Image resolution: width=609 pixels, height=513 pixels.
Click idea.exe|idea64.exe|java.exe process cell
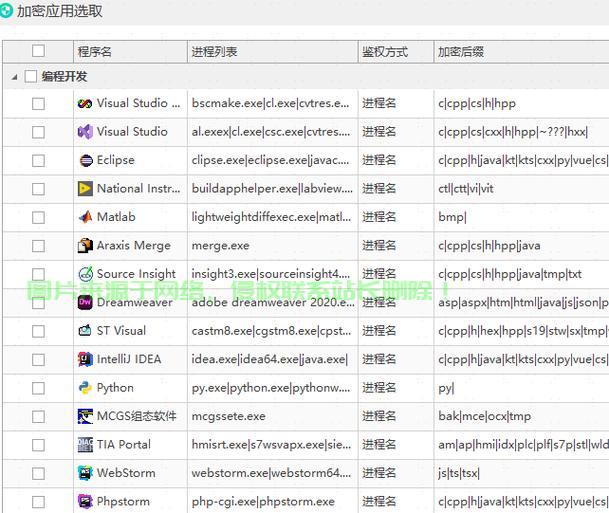click(x=273, y=359)
